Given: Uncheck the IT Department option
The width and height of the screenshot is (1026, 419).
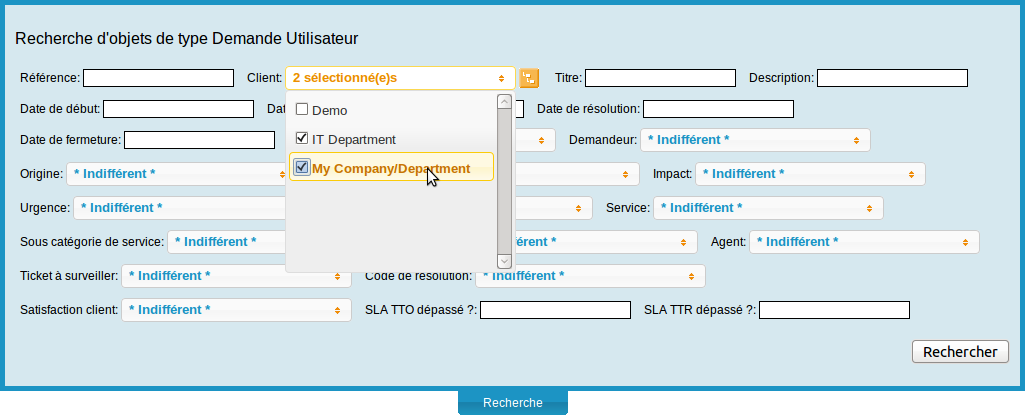Looking at the screenshot, I should pyautogui.click(x=302, y=138).
